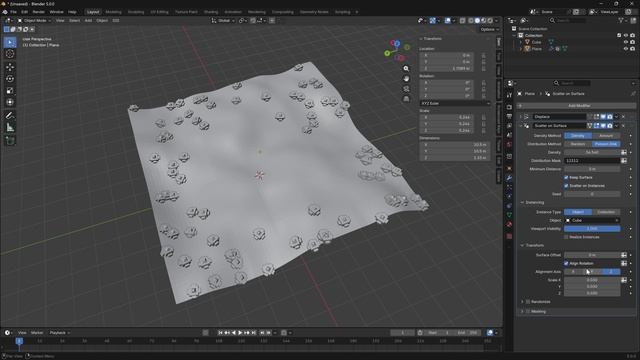The width and height of the screenshot is (640, 360).
Task: Set Density Method to Amount
Action: click(606, 136)
